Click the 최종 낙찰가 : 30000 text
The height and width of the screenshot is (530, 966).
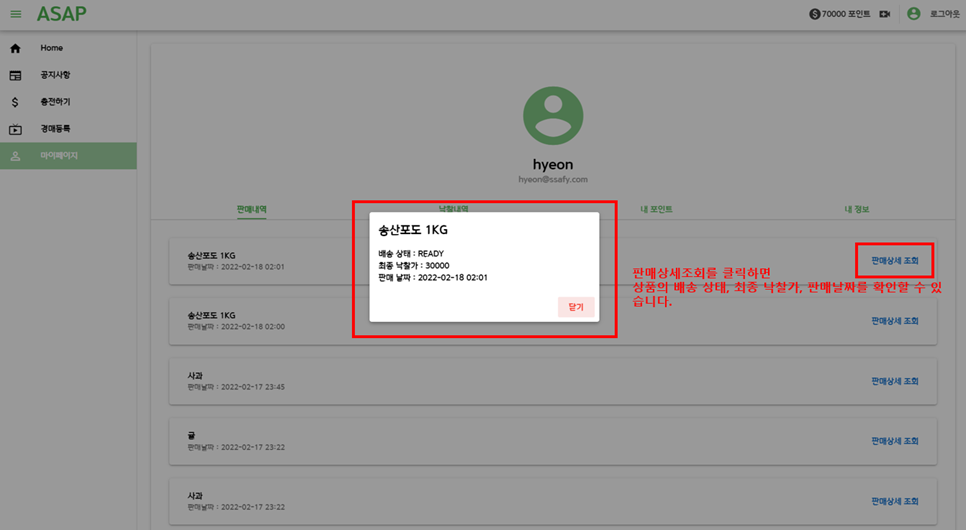click(x=413, y=266)
